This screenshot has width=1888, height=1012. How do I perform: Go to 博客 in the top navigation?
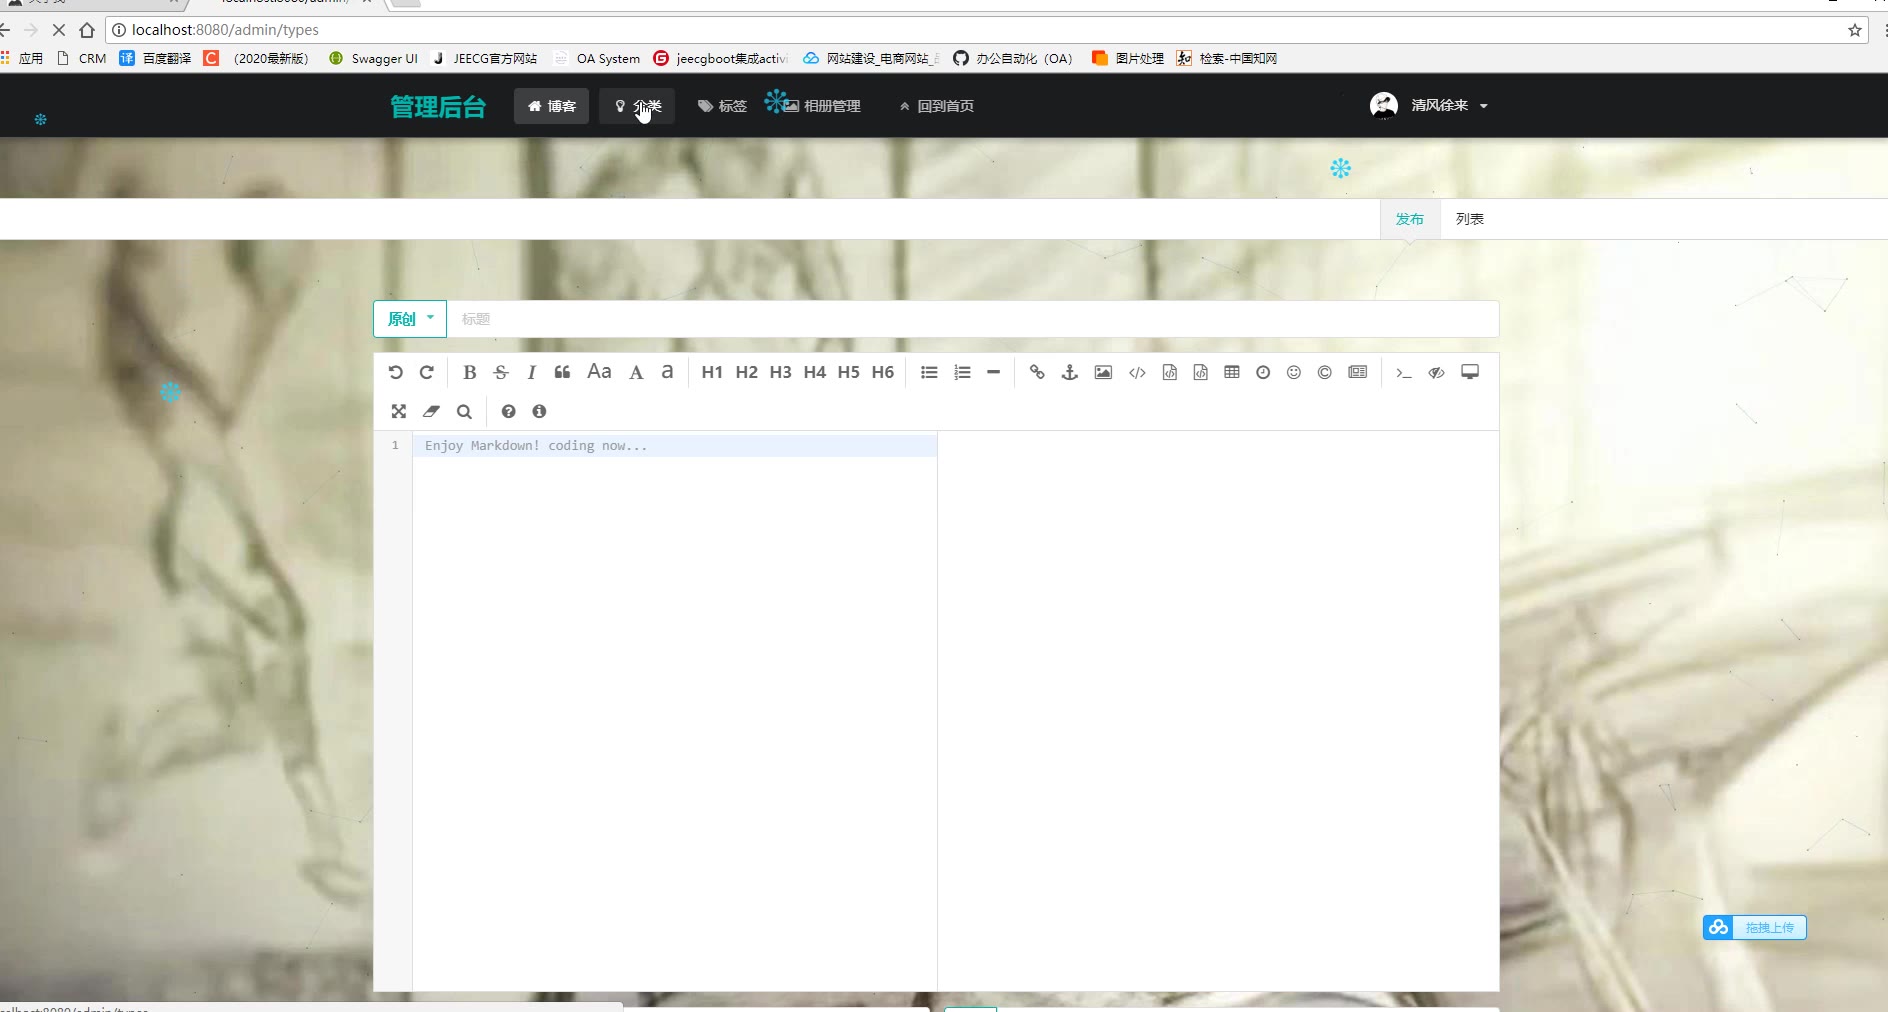[552, 106]
